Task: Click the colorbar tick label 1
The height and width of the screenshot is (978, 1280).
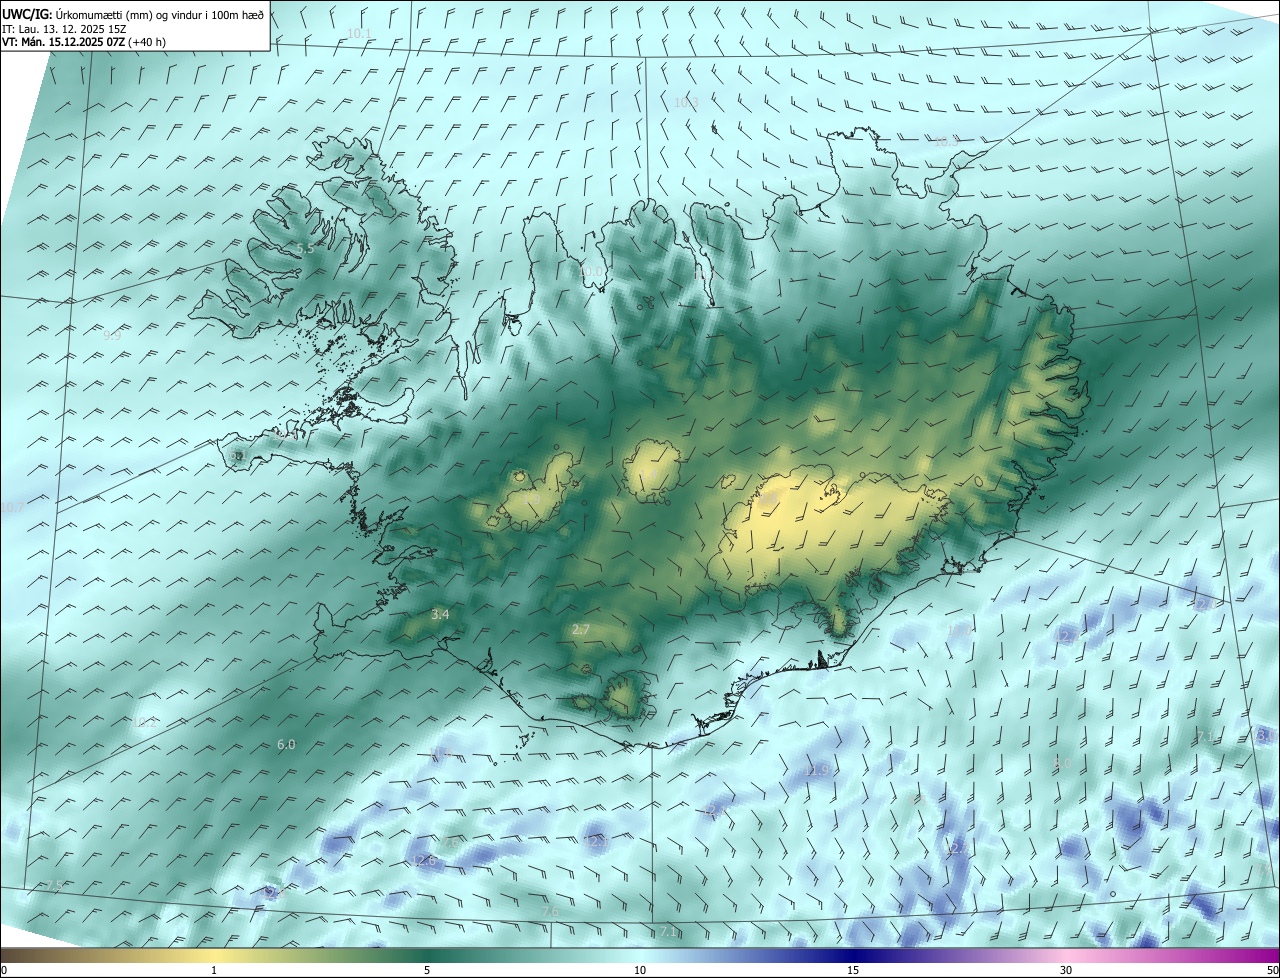Action: coord(214,970)
